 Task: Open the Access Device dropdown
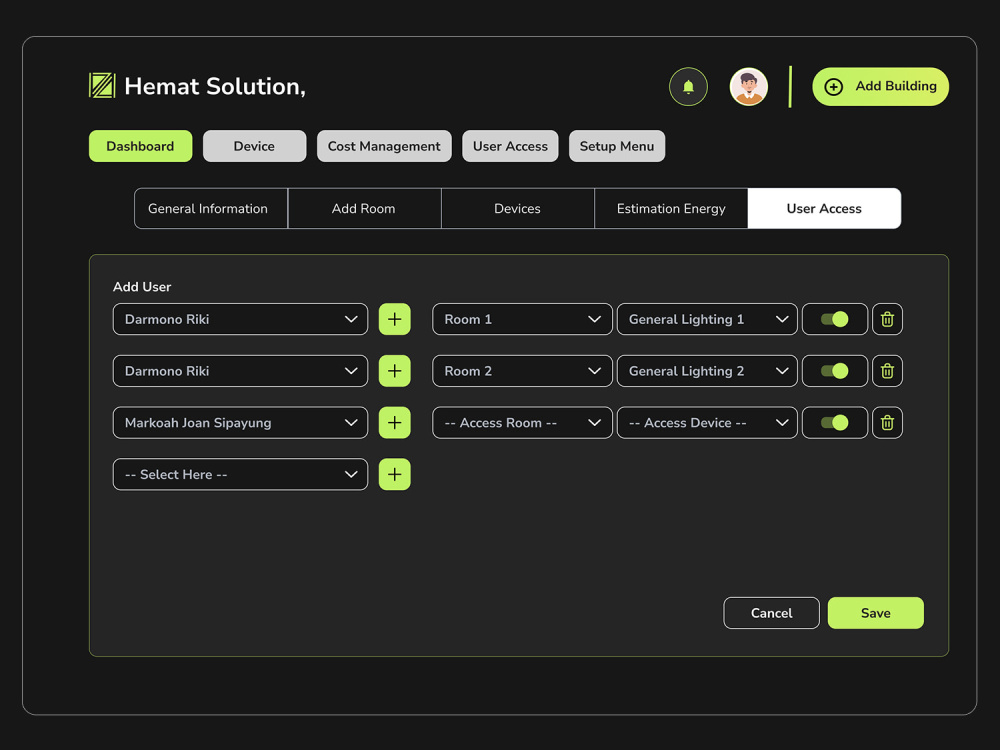tap(707, 422)
